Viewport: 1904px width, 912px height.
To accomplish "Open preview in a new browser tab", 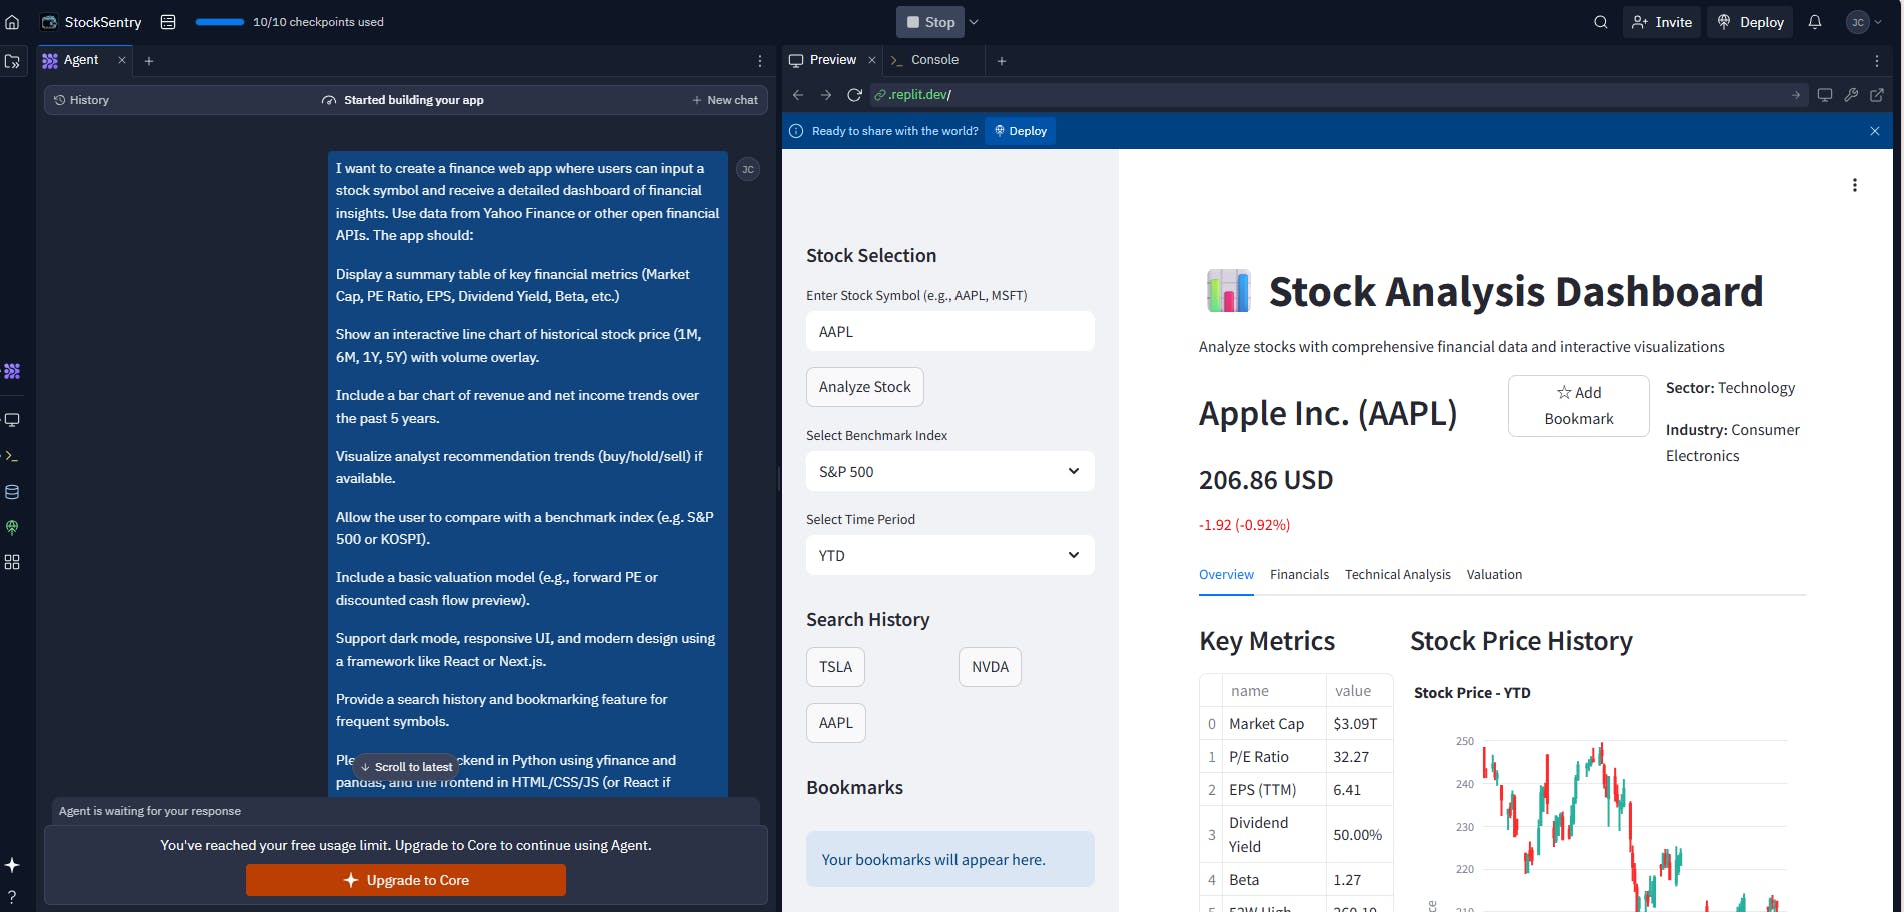I will point(1877,95).
